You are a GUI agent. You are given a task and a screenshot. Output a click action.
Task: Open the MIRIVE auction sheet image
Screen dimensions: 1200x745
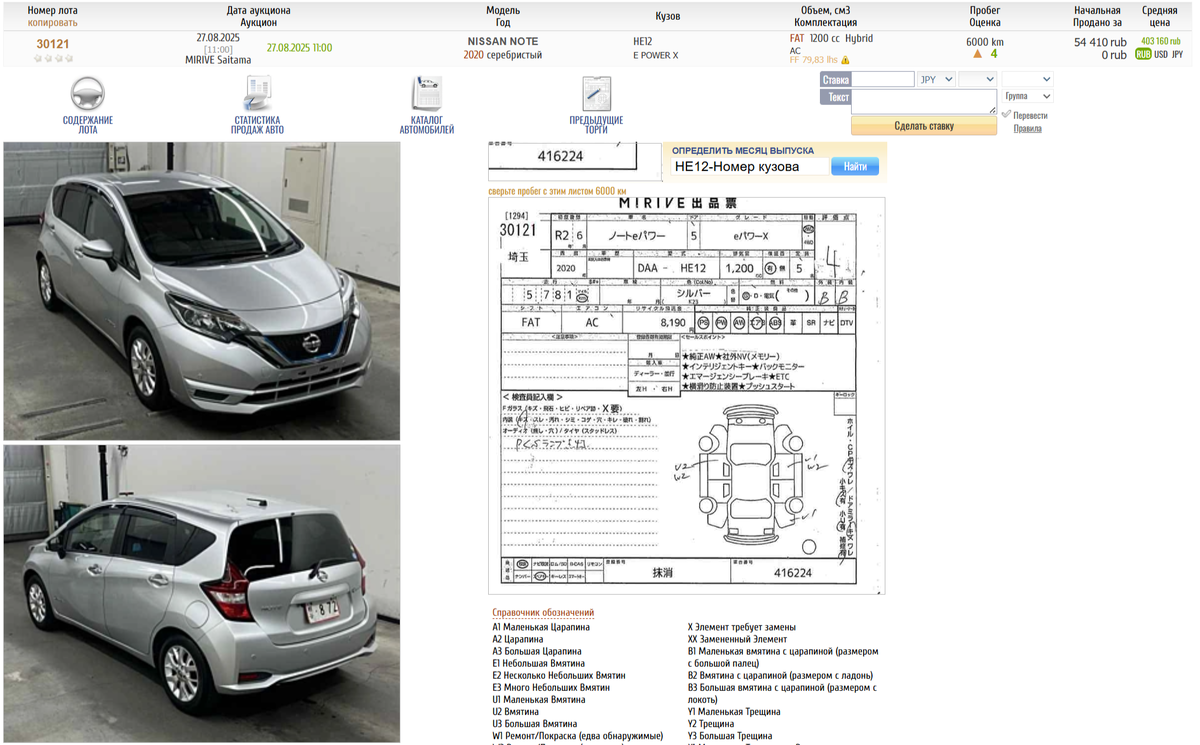coord(687,395)
